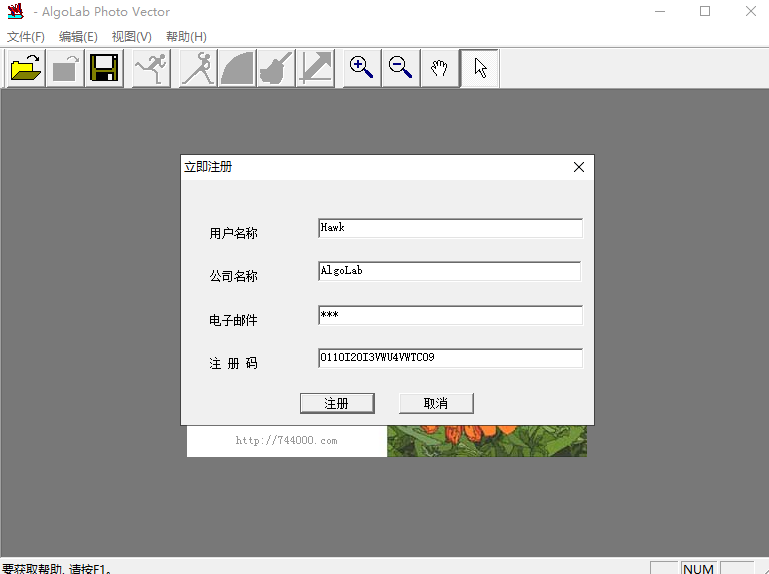The width and height of the screenshot is (769, 574).
Task: Click the diagonal arrow scale icon
Action: pos(315,68)
